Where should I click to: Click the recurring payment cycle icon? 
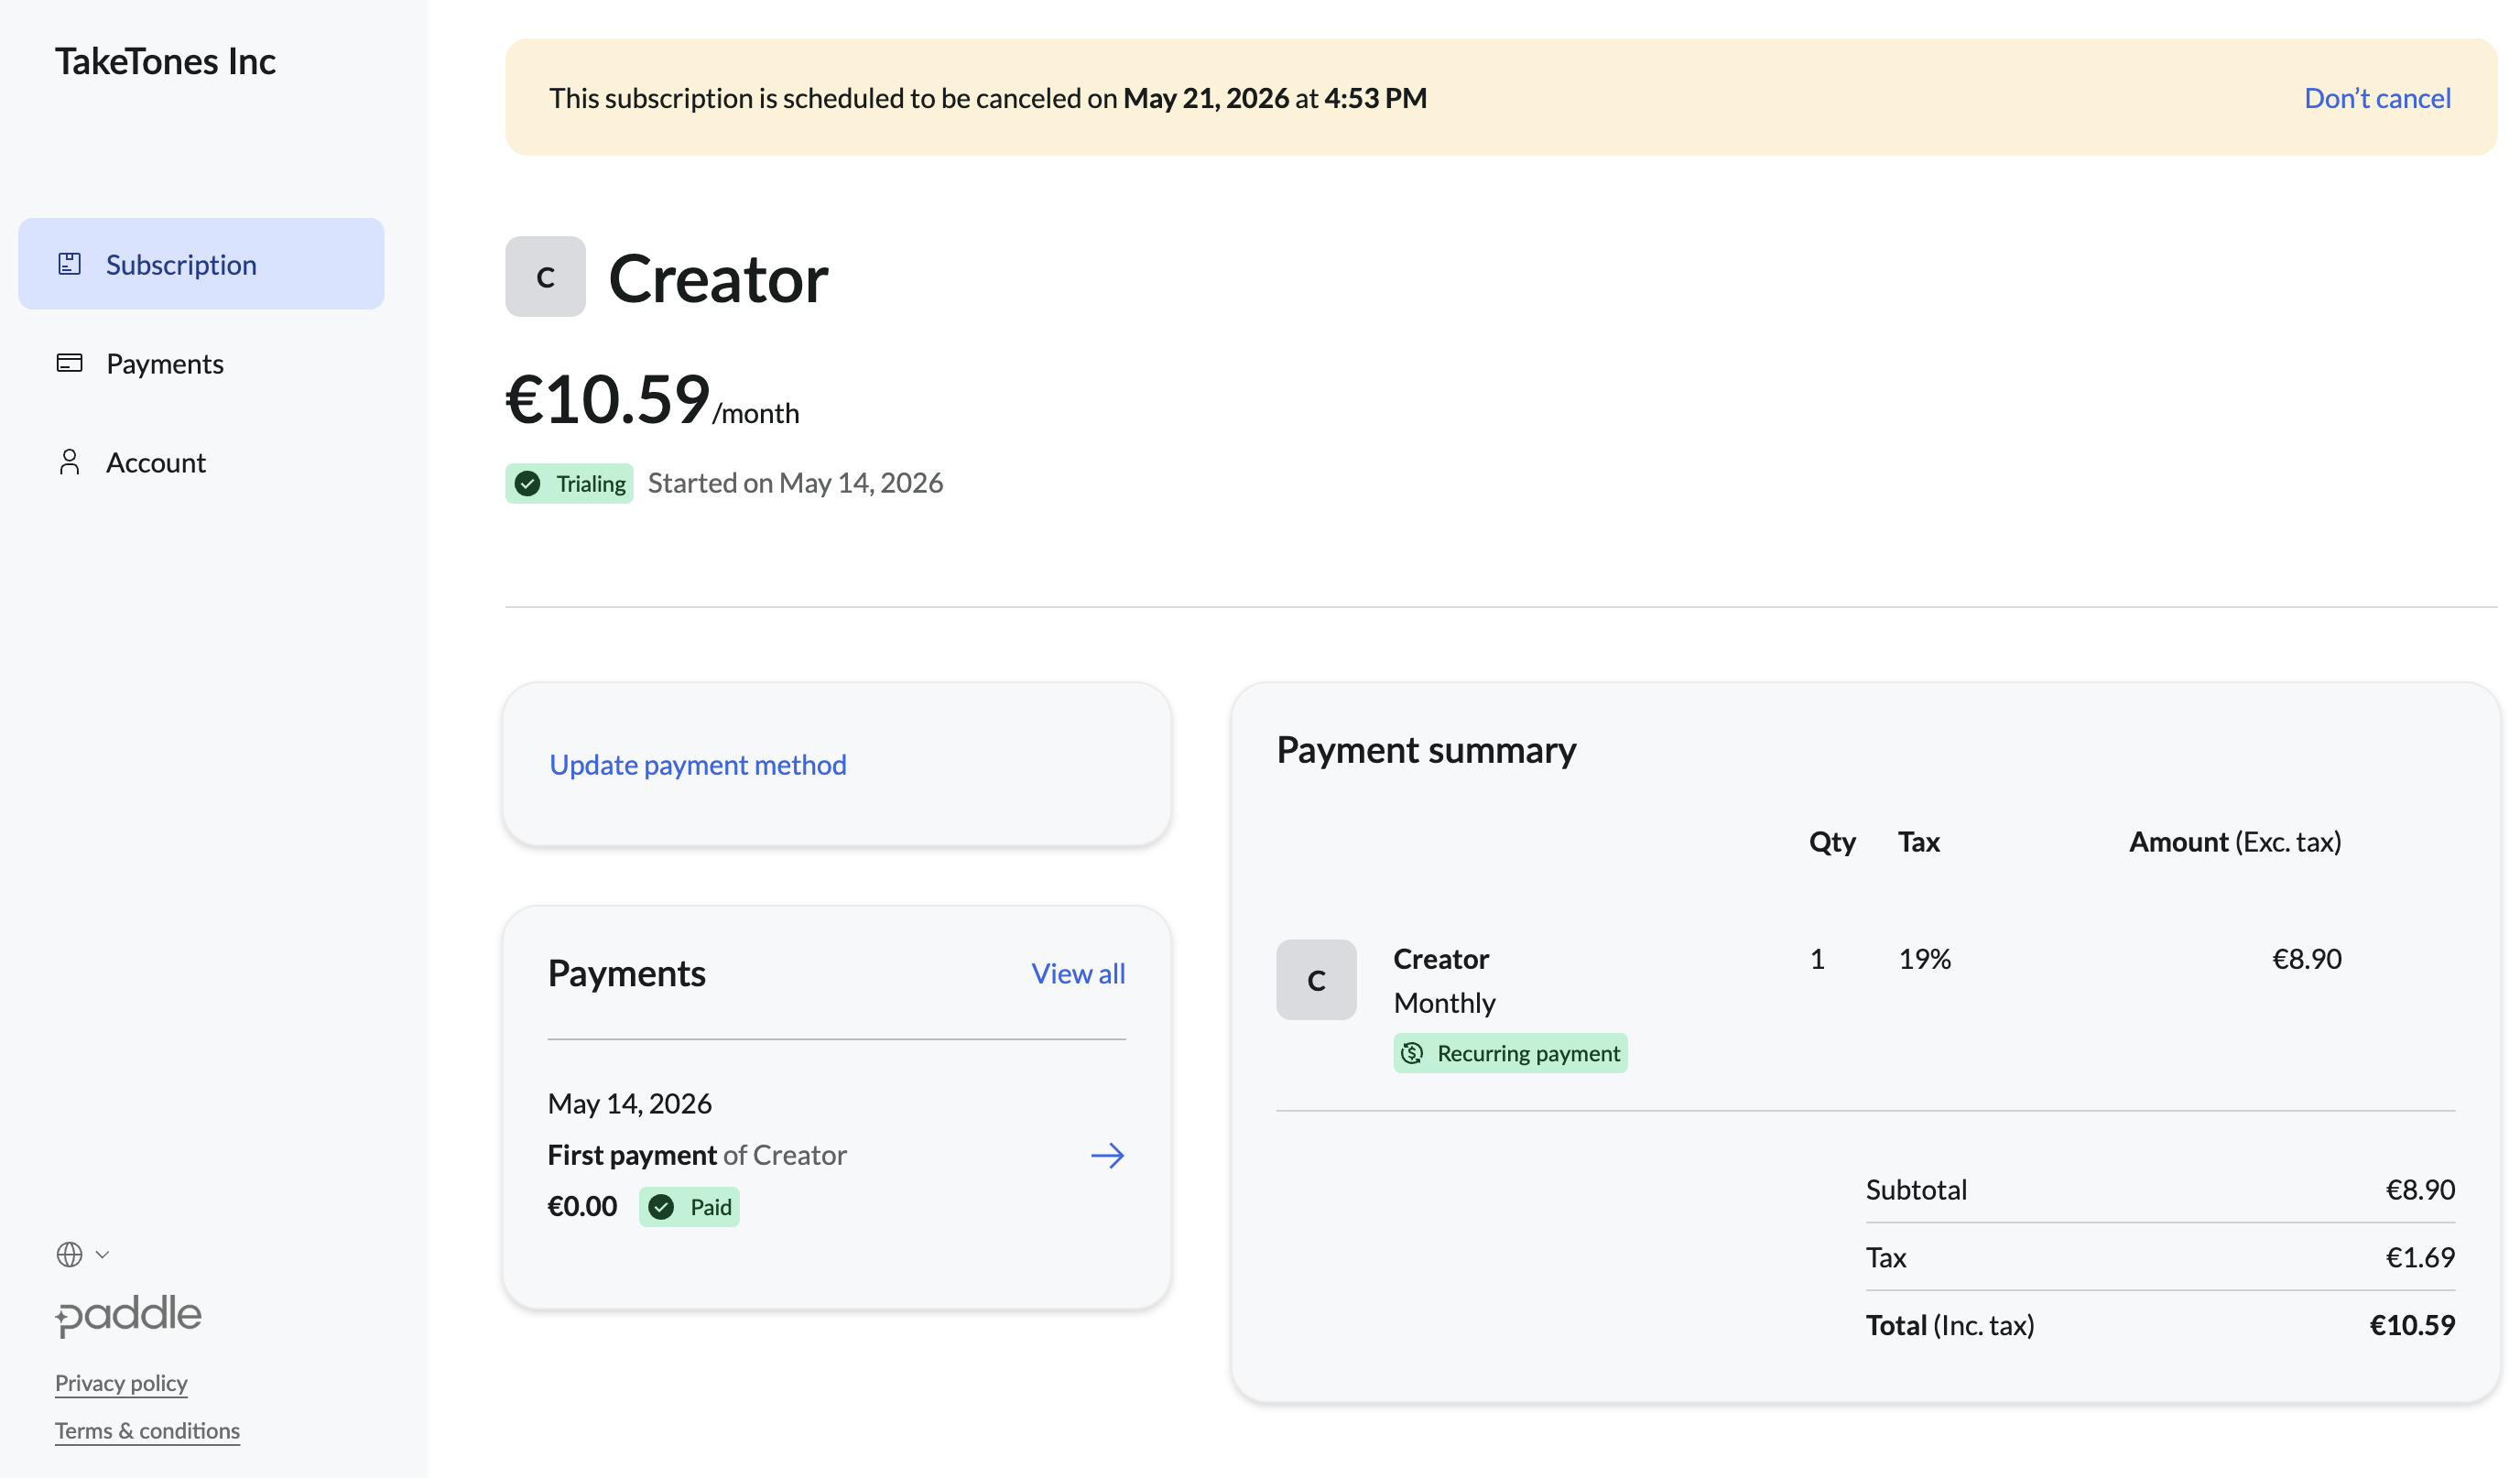tap(1412, 1053)
